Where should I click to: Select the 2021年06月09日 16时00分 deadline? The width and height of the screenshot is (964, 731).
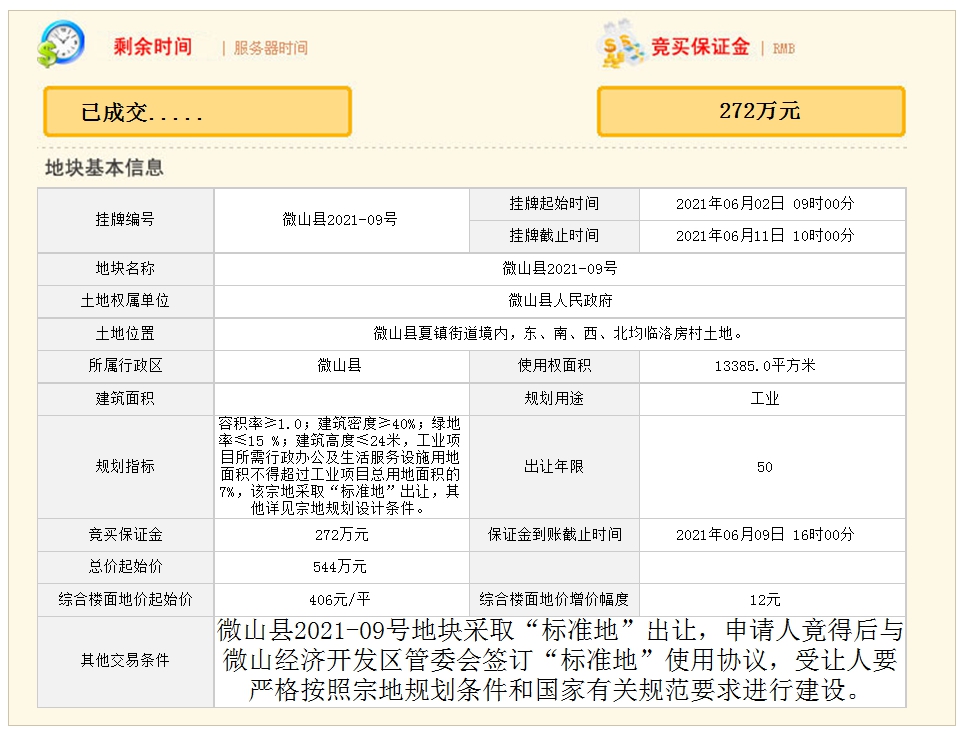click(x=765, y=535)
